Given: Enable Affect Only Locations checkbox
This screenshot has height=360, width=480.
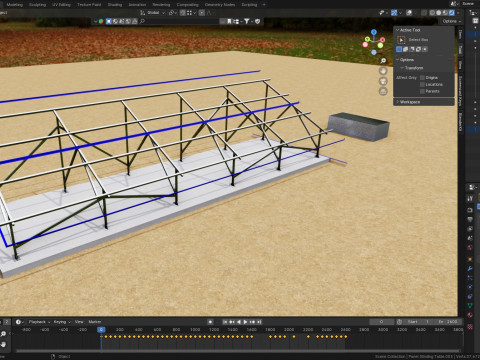Looking at the screenshot, I should click(422, 84).
